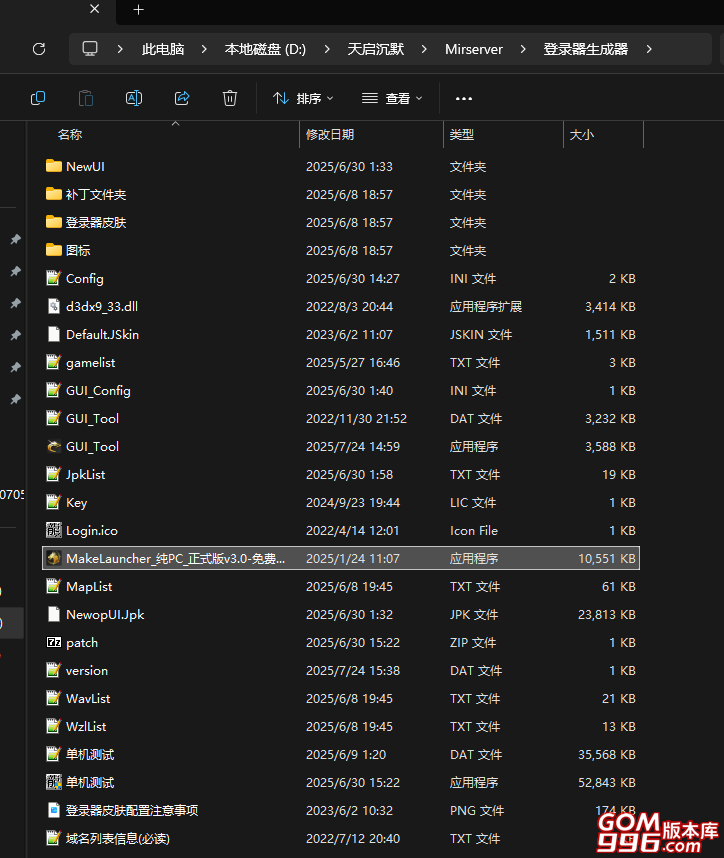This screenshot has height=858, width=724.
Task: Select the MakeLauncher application file
Action: pos(175,559)
